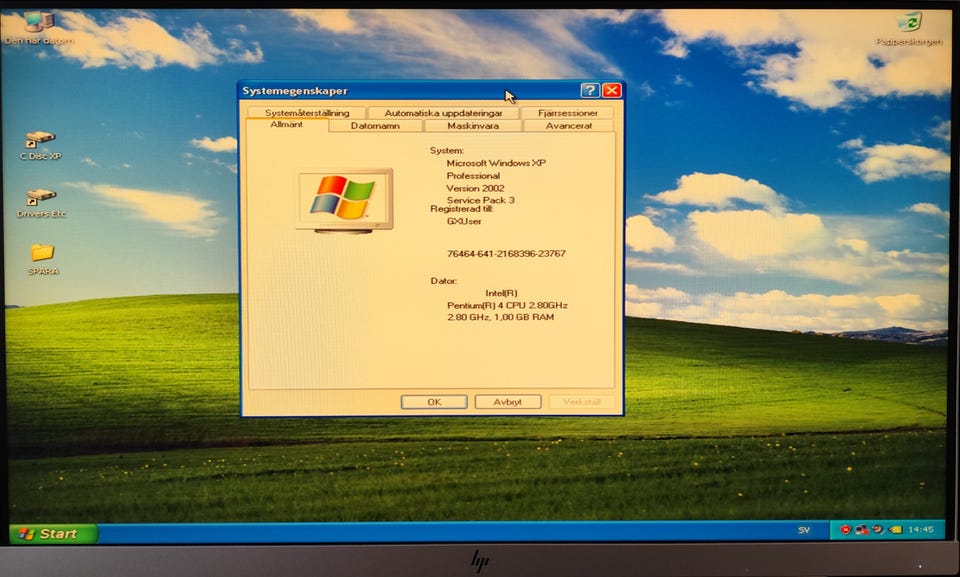960x577 pixels.
Task: Click the red security shield tray icon
Action: [x=846, y=529]
